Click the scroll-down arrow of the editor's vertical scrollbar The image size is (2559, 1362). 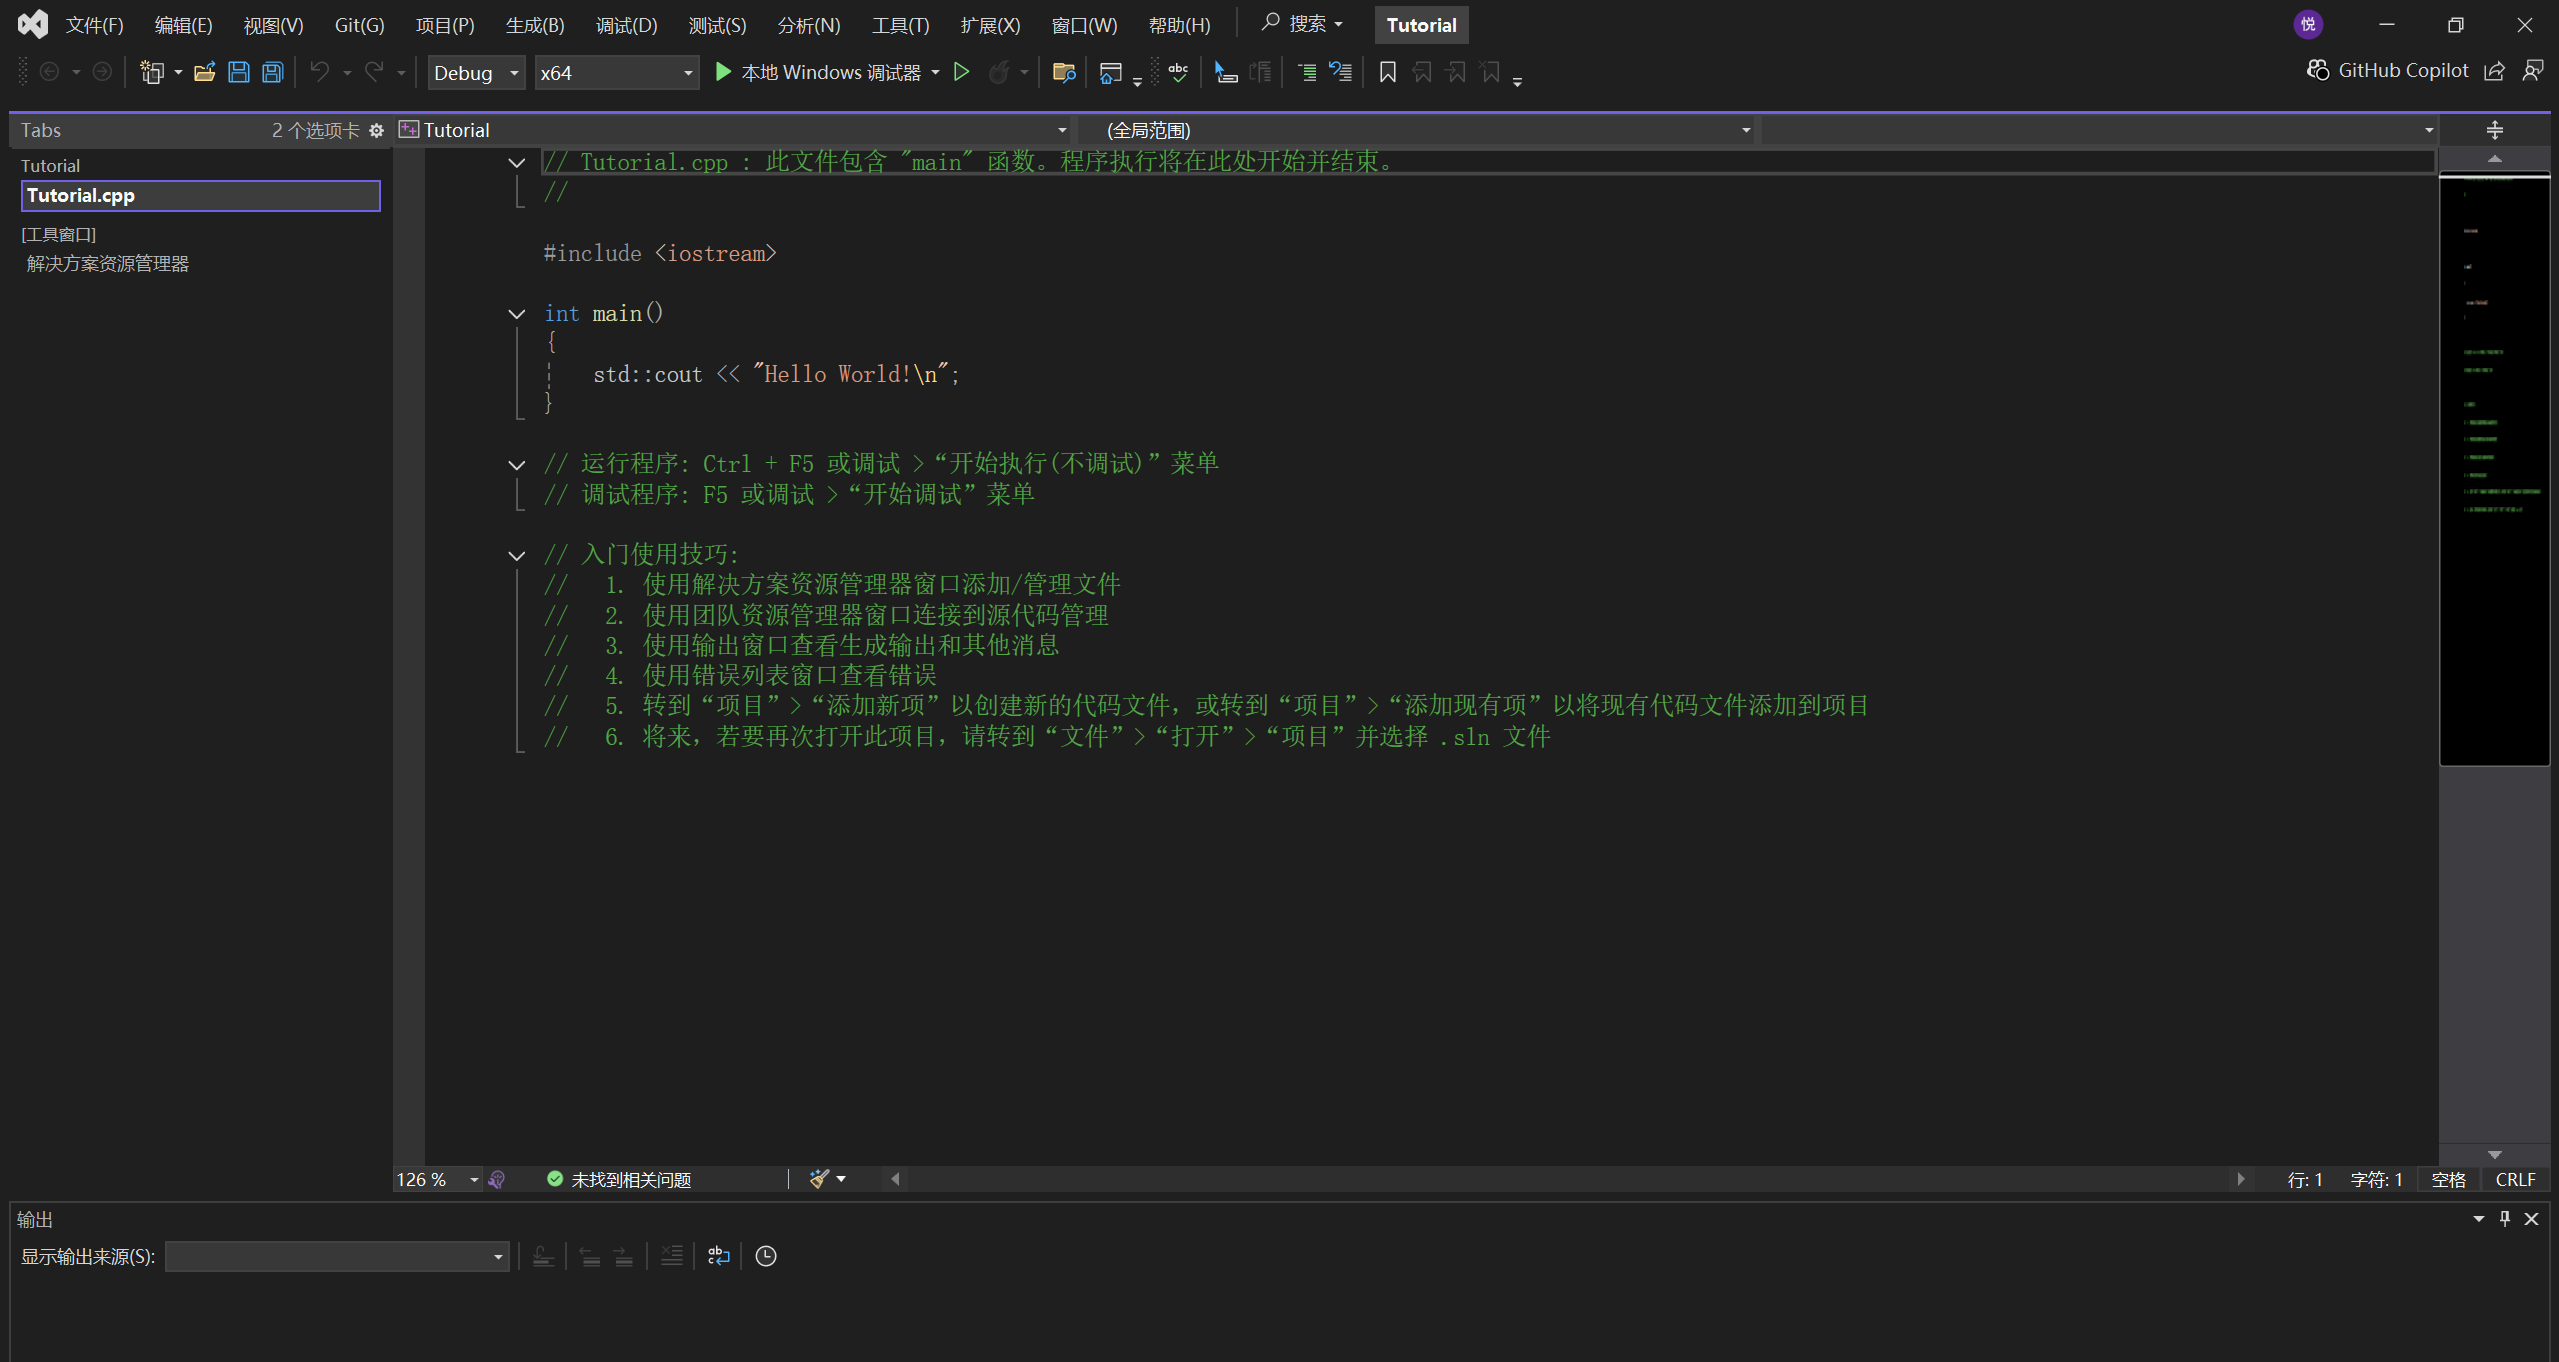point(2495,1154)
